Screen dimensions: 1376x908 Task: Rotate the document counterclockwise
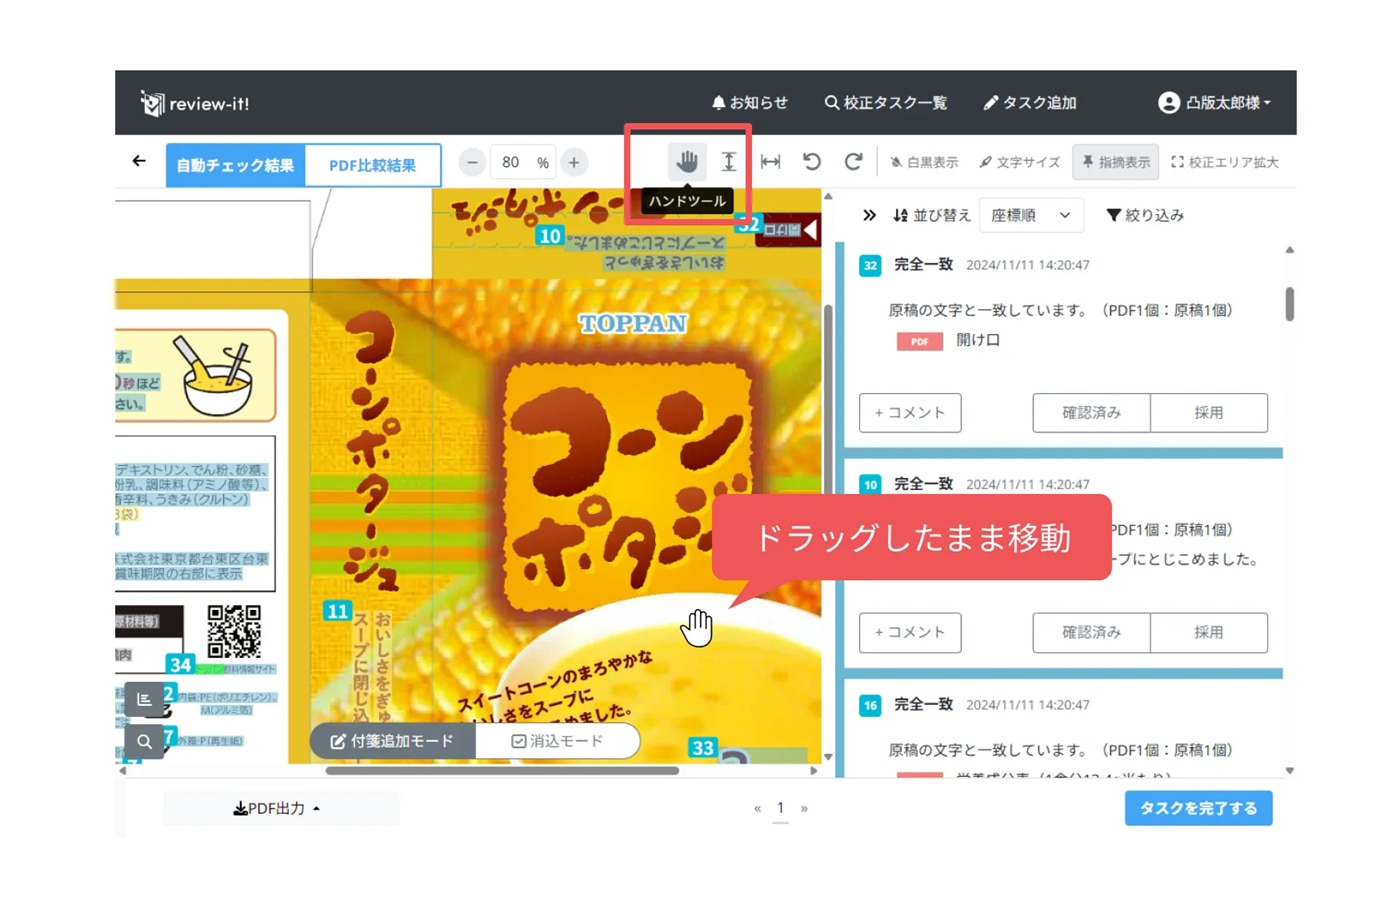(x=812, y=161)
